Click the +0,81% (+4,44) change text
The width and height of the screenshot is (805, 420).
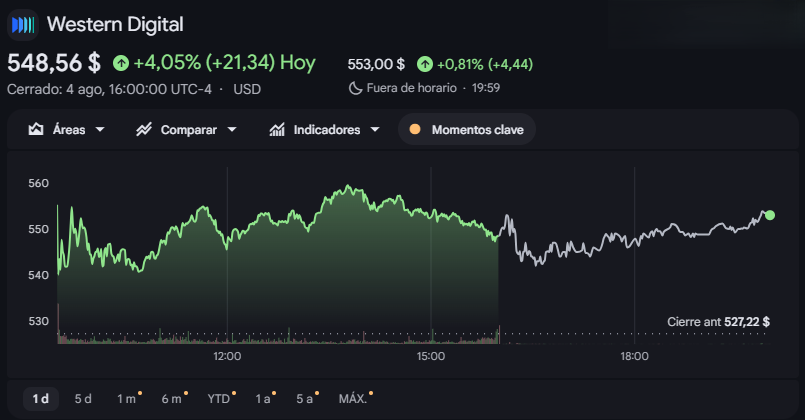click(x=485, y=64)
